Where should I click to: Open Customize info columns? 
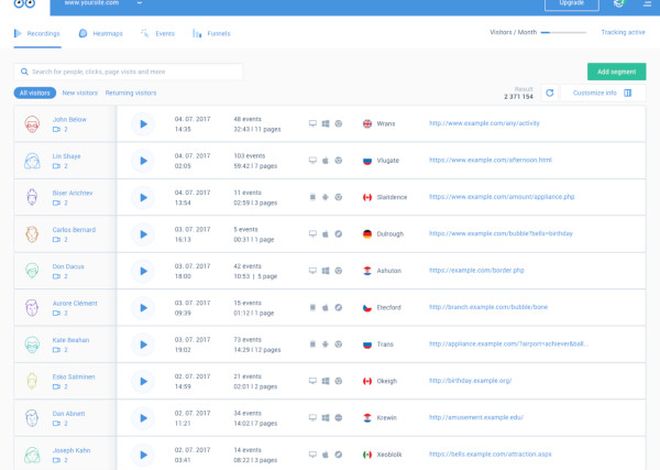(x=602, y=93)
